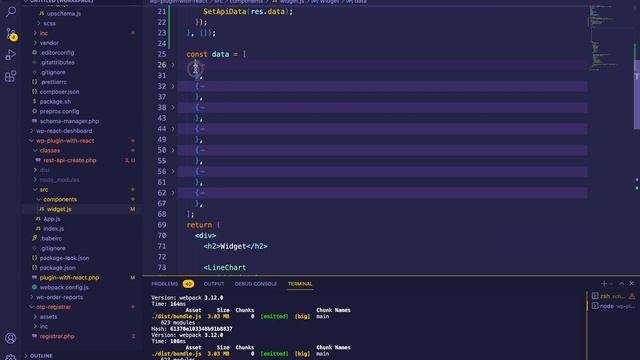640x360 pixels.
Task: Click the line number 69 in gutter
Action: [162, 225]
